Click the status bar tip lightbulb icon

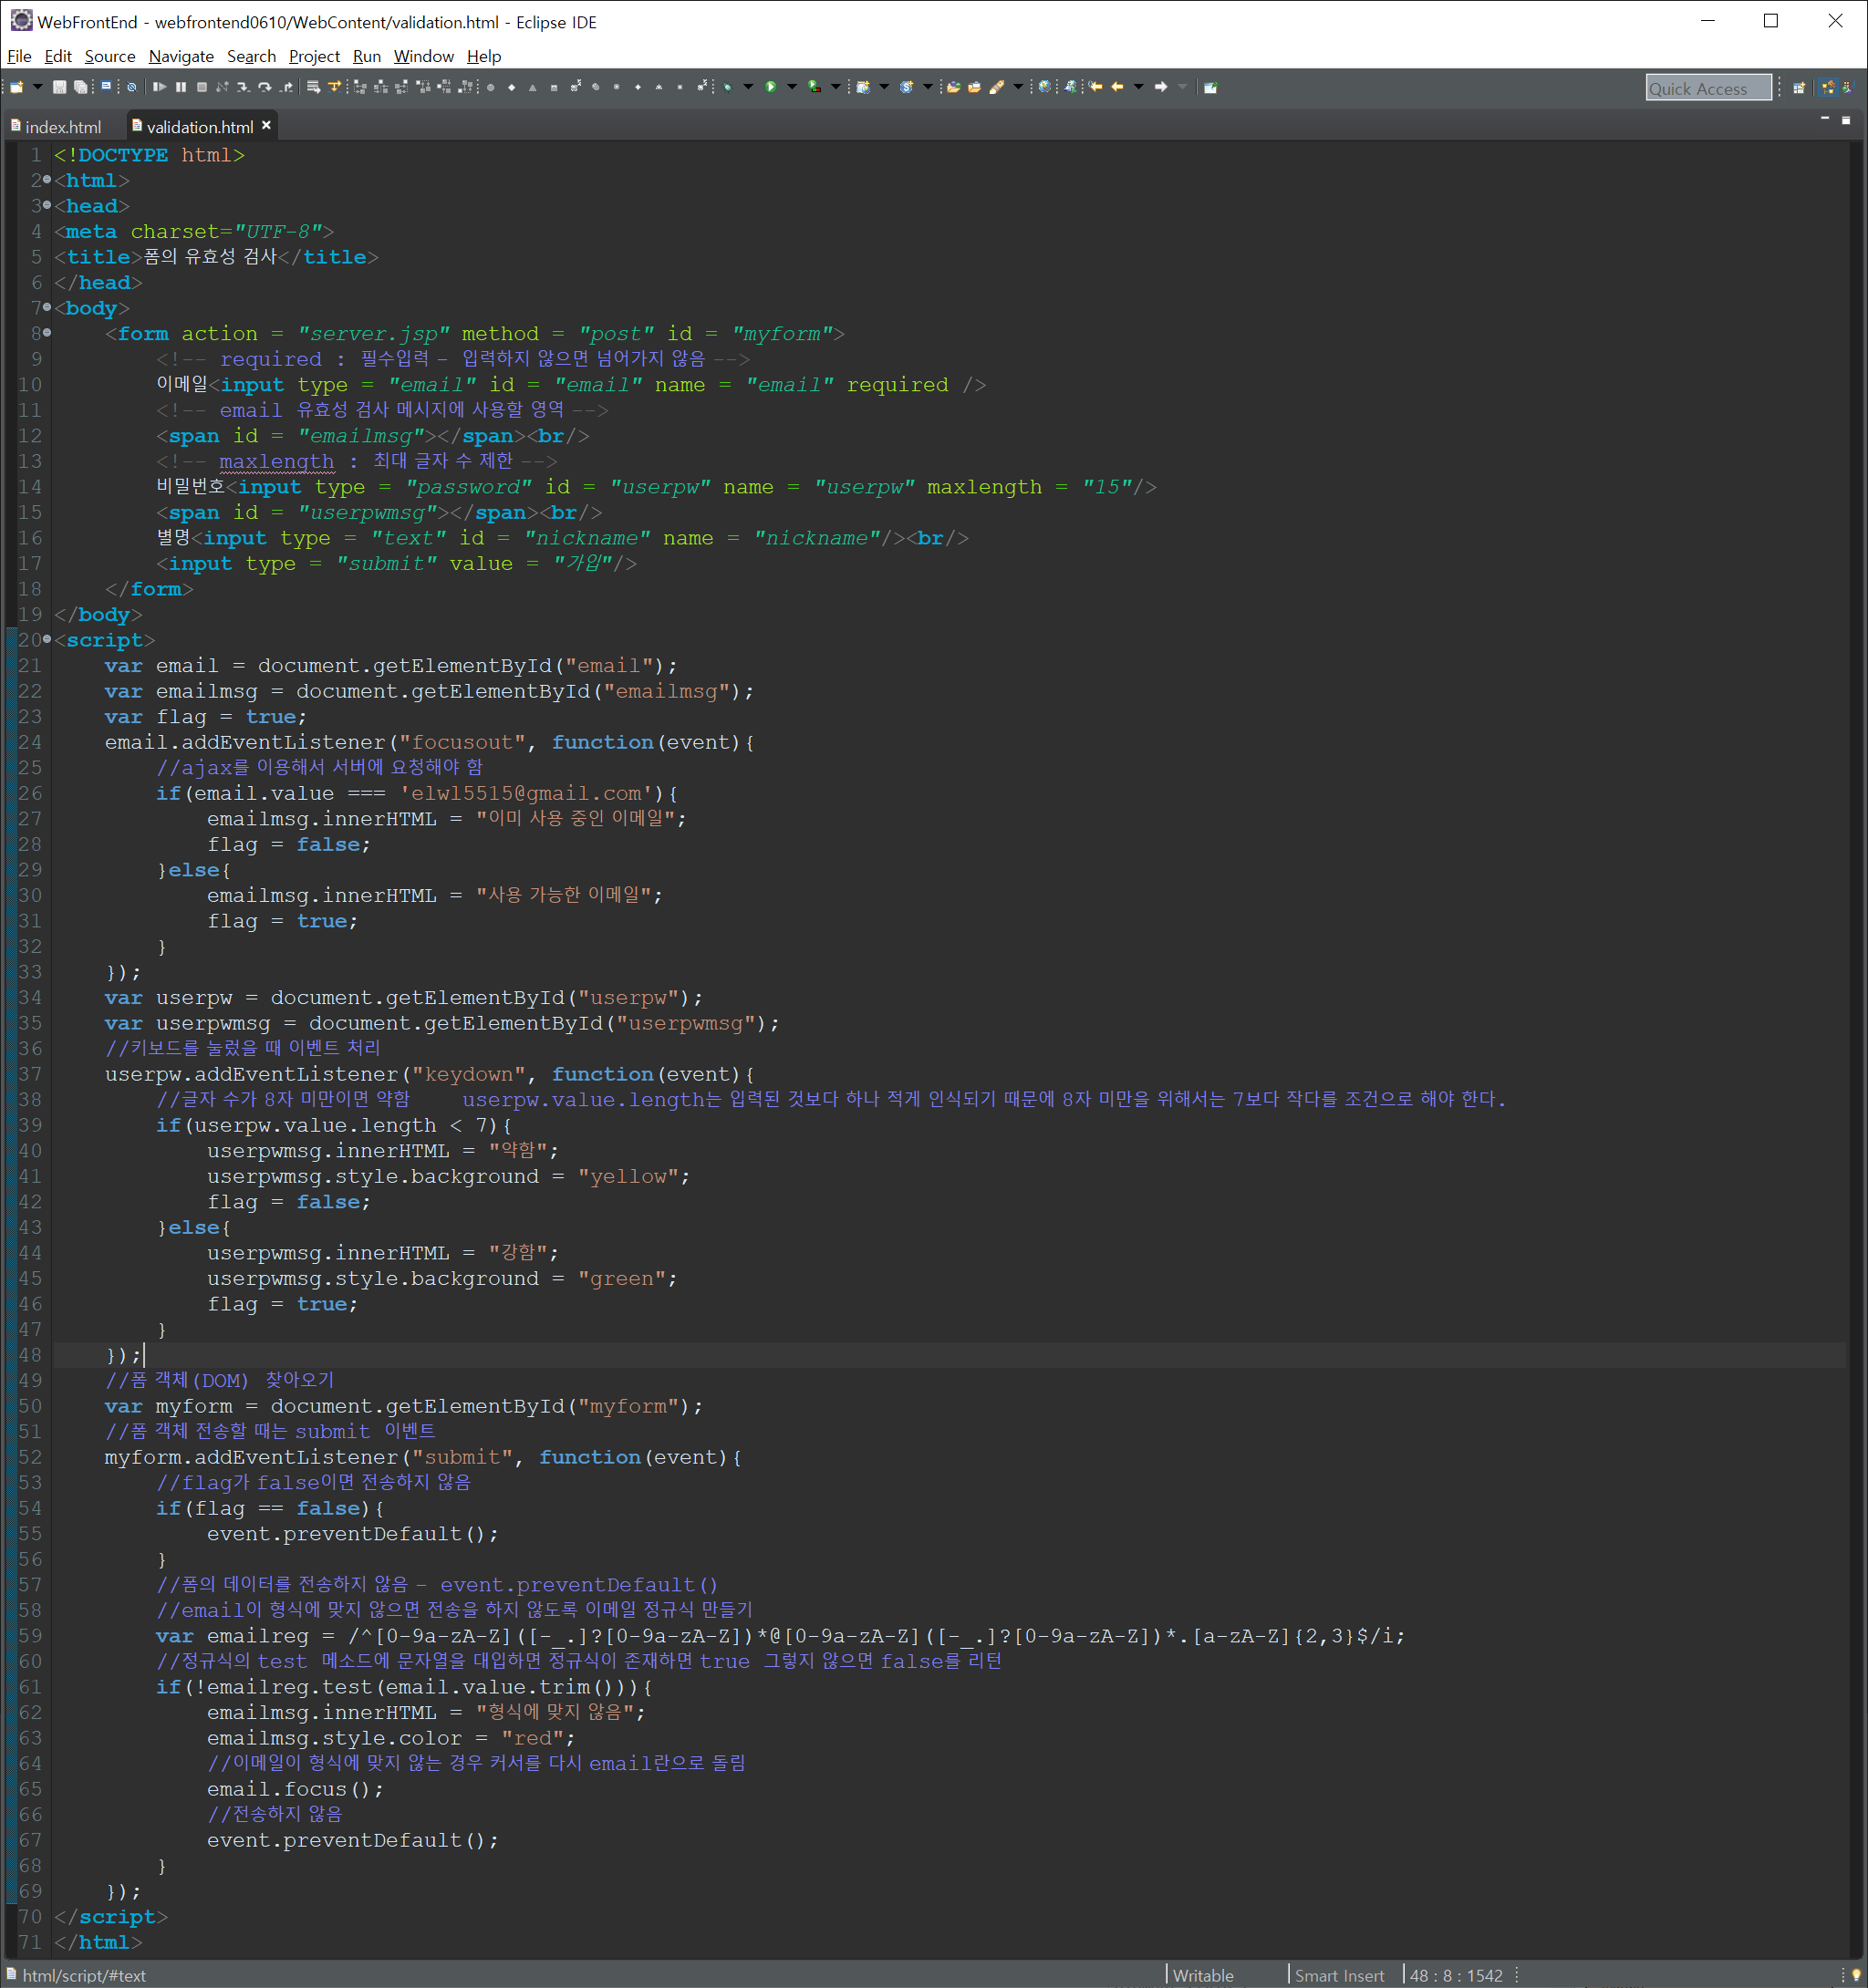(1857, 1975)
